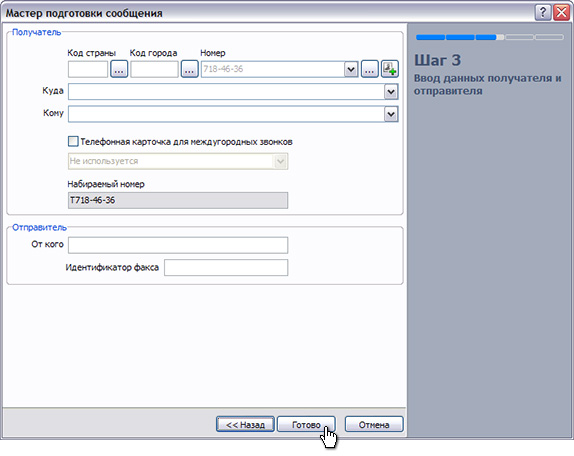This screenshot has width=574, height=456.
Task: Go back with the Назад button
Action: pyautogui.click(x=245, y=425)
